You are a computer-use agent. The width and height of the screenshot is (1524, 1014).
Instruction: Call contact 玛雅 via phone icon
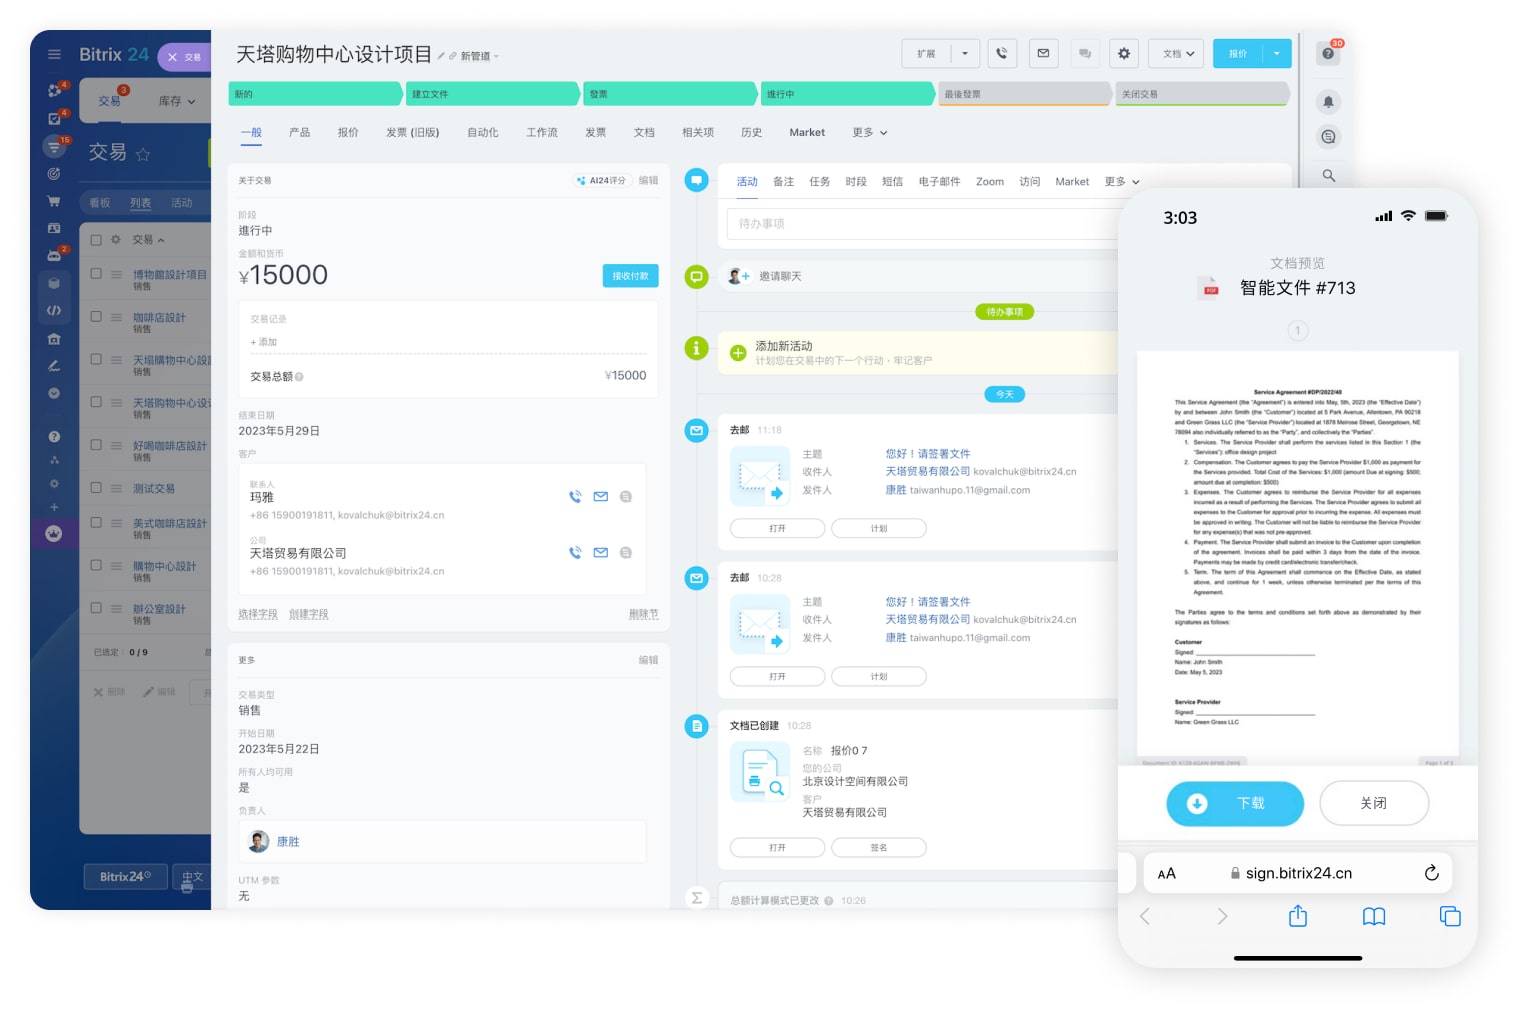coord(575,497)
